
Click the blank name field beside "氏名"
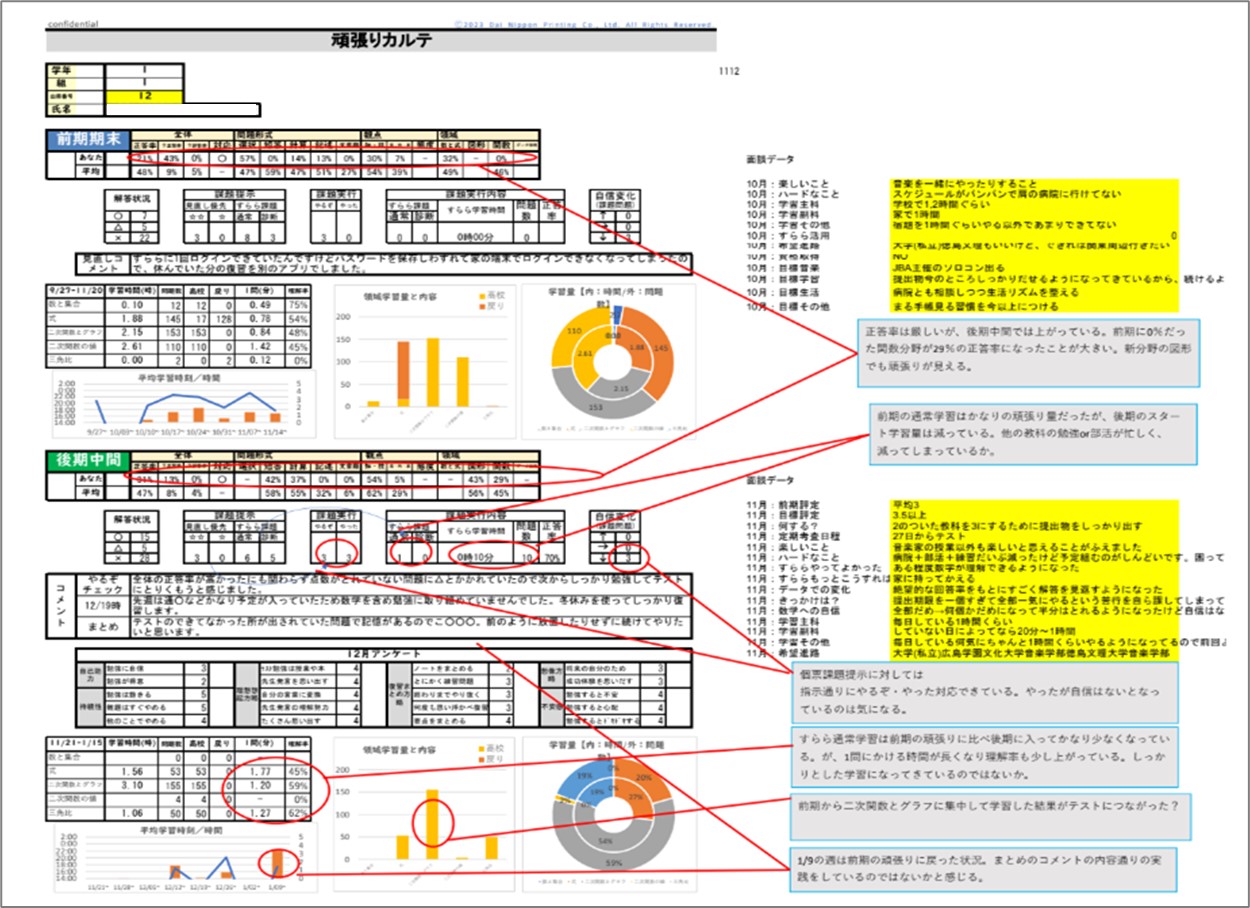[x=183, y=110]
